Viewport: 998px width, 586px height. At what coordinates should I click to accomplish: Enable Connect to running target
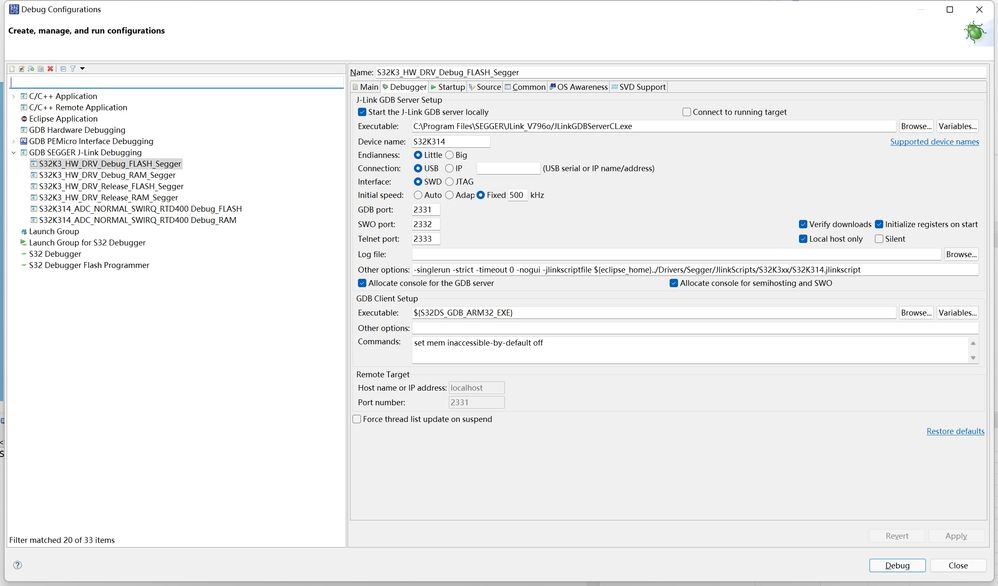pyautogui.click(x=687, y=112)
